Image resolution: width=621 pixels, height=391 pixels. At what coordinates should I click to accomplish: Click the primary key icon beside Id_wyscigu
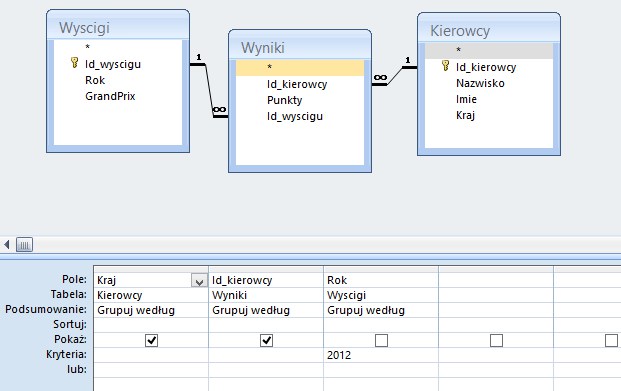pos(74,63)
